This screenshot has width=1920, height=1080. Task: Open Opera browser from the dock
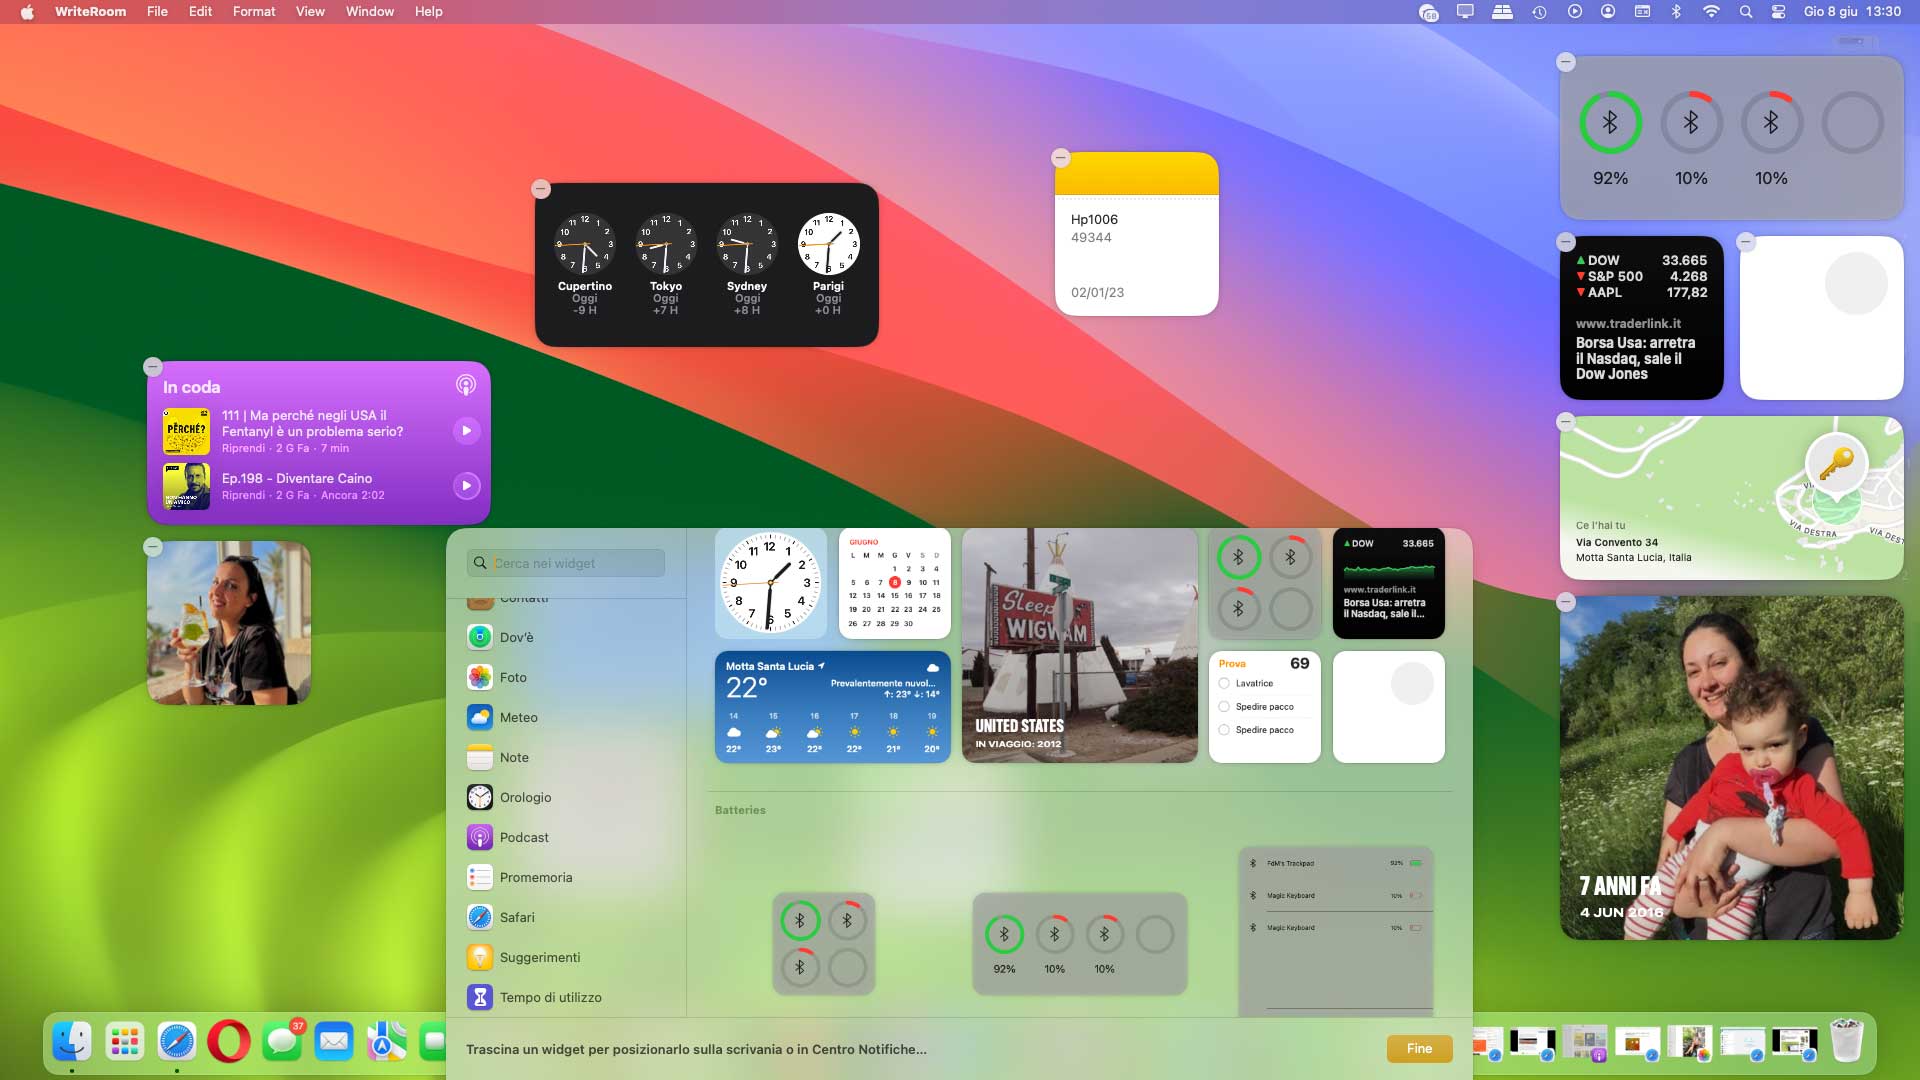tap(229, 1042)
